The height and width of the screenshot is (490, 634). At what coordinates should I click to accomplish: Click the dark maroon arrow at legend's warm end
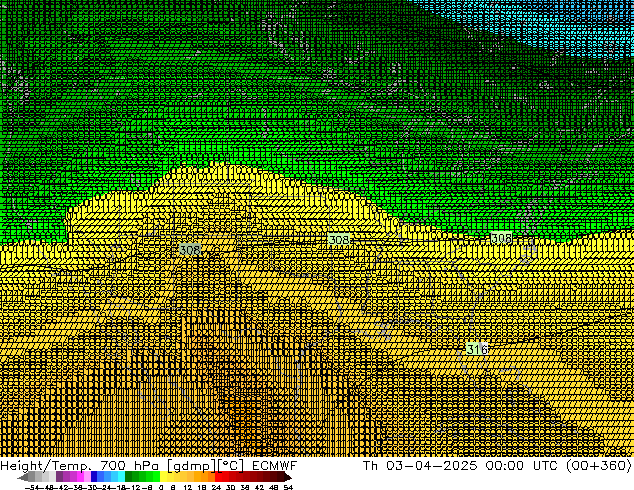[288, 477]
